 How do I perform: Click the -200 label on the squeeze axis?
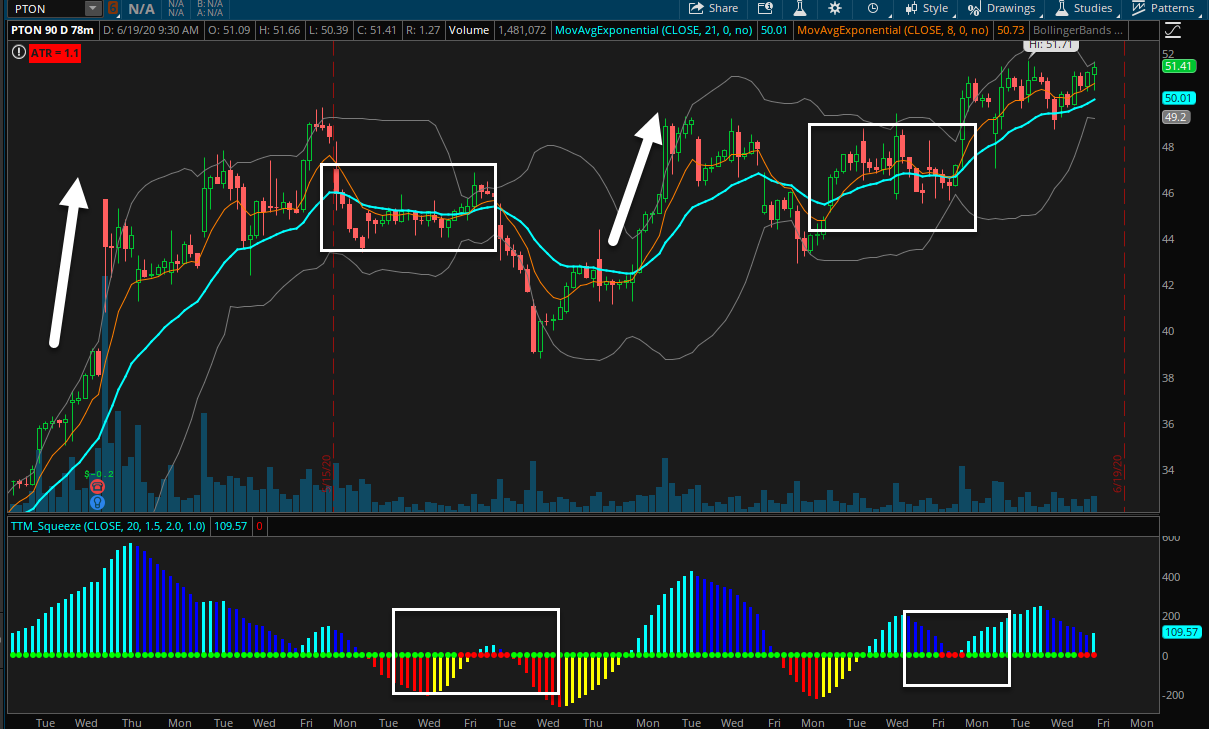pyautogui.click(x=1172, y=695)
